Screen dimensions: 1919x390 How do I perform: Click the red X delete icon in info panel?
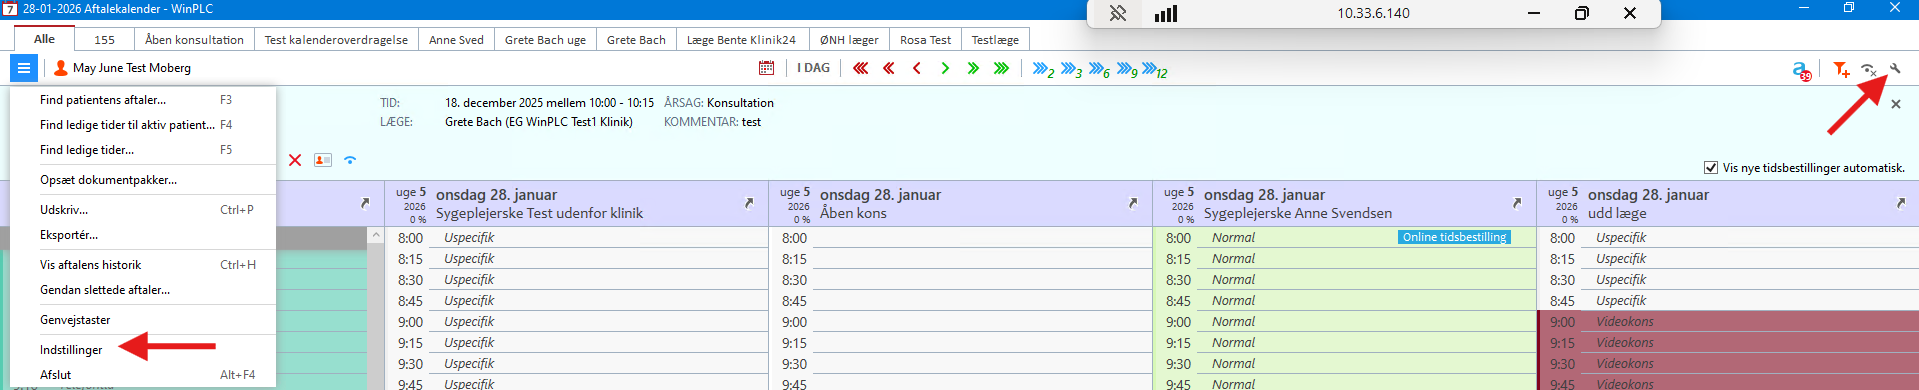(295, 160)
